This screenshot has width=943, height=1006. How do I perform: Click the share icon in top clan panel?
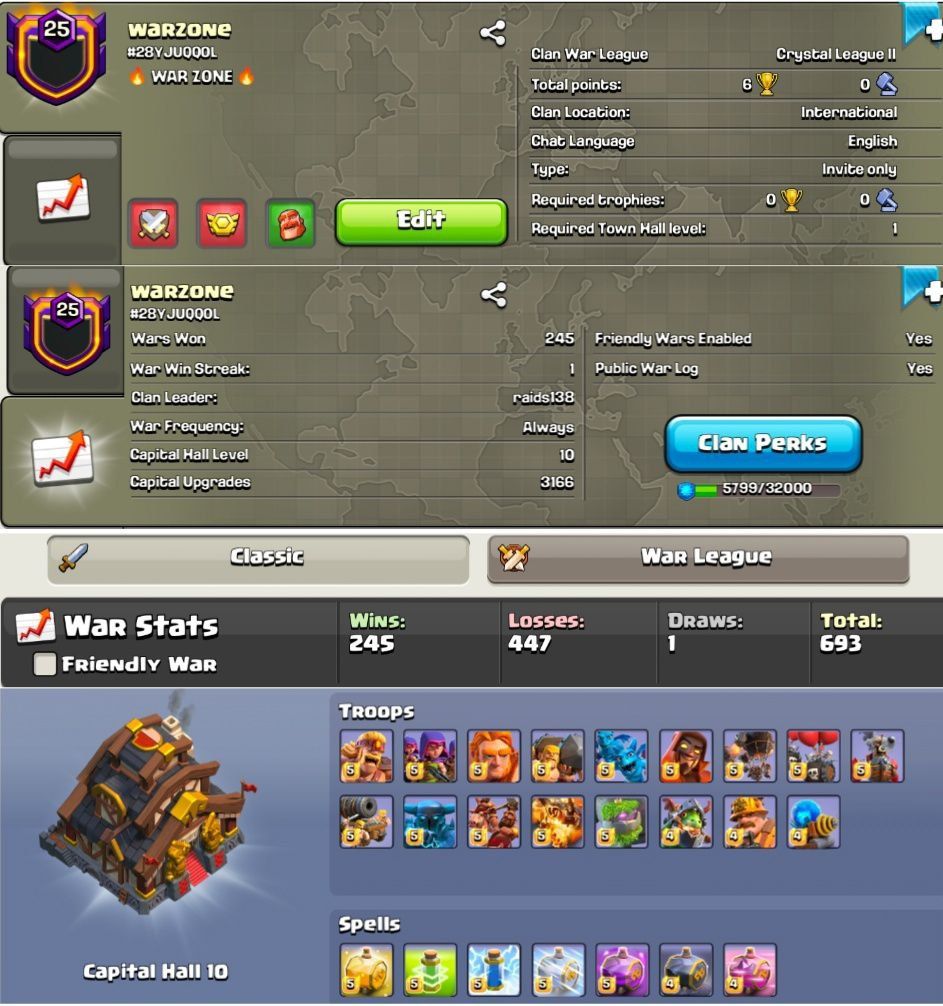(493, 33)
